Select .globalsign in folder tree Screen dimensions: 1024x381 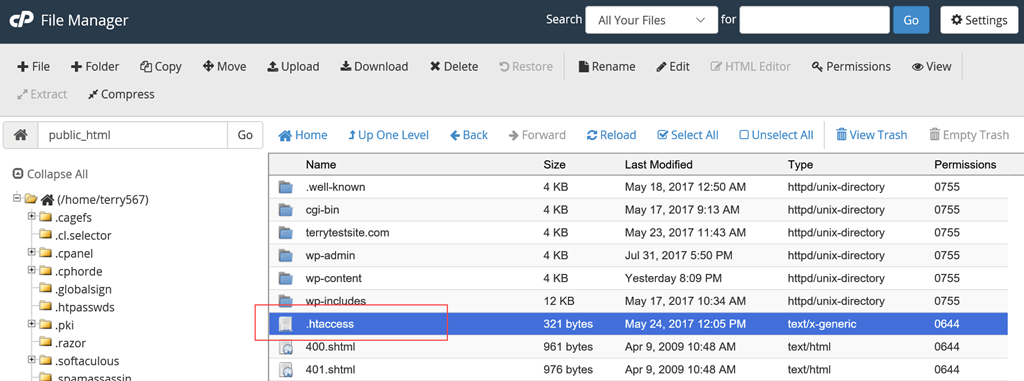tap(84, 289)
